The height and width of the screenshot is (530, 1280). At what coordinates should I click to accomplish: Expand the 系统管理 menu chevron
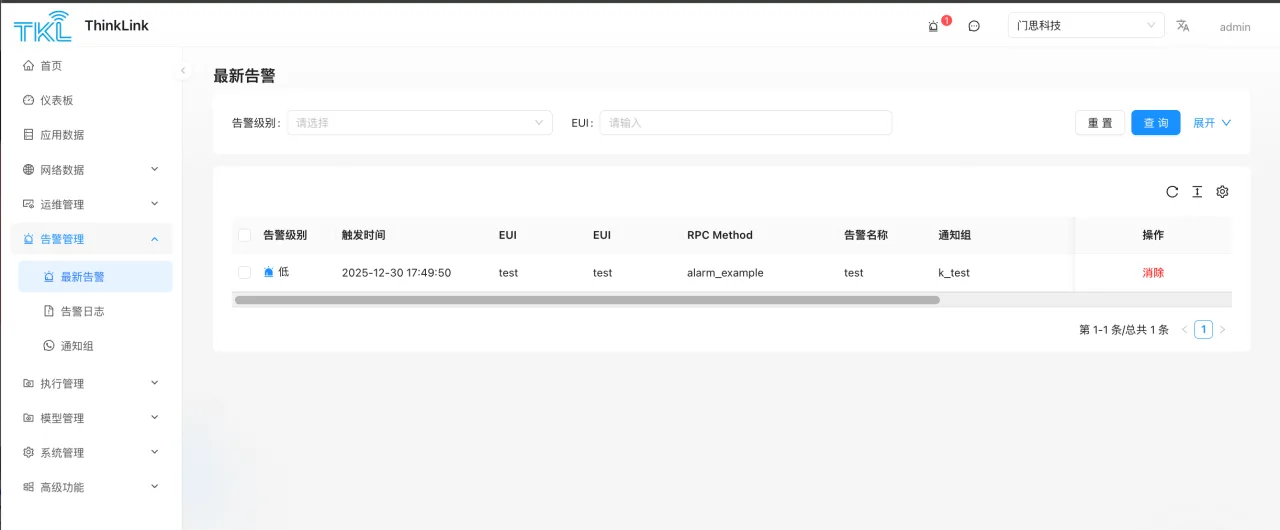tap(155, 452)
